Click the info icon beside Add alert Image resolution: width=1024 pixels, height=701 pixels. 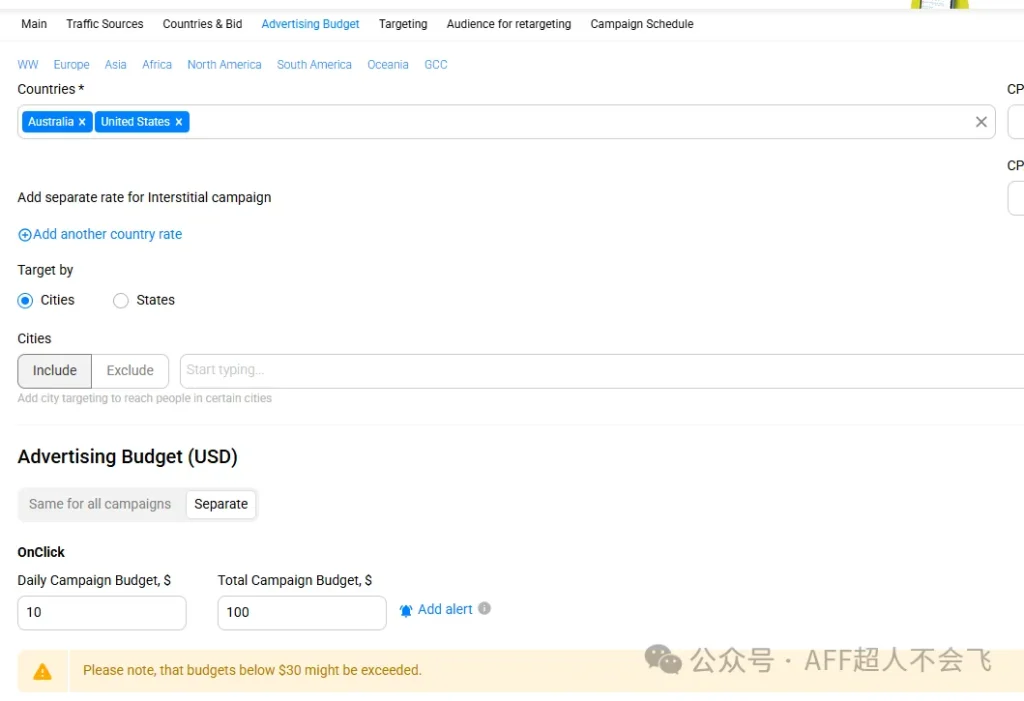[x=484, y=608]
